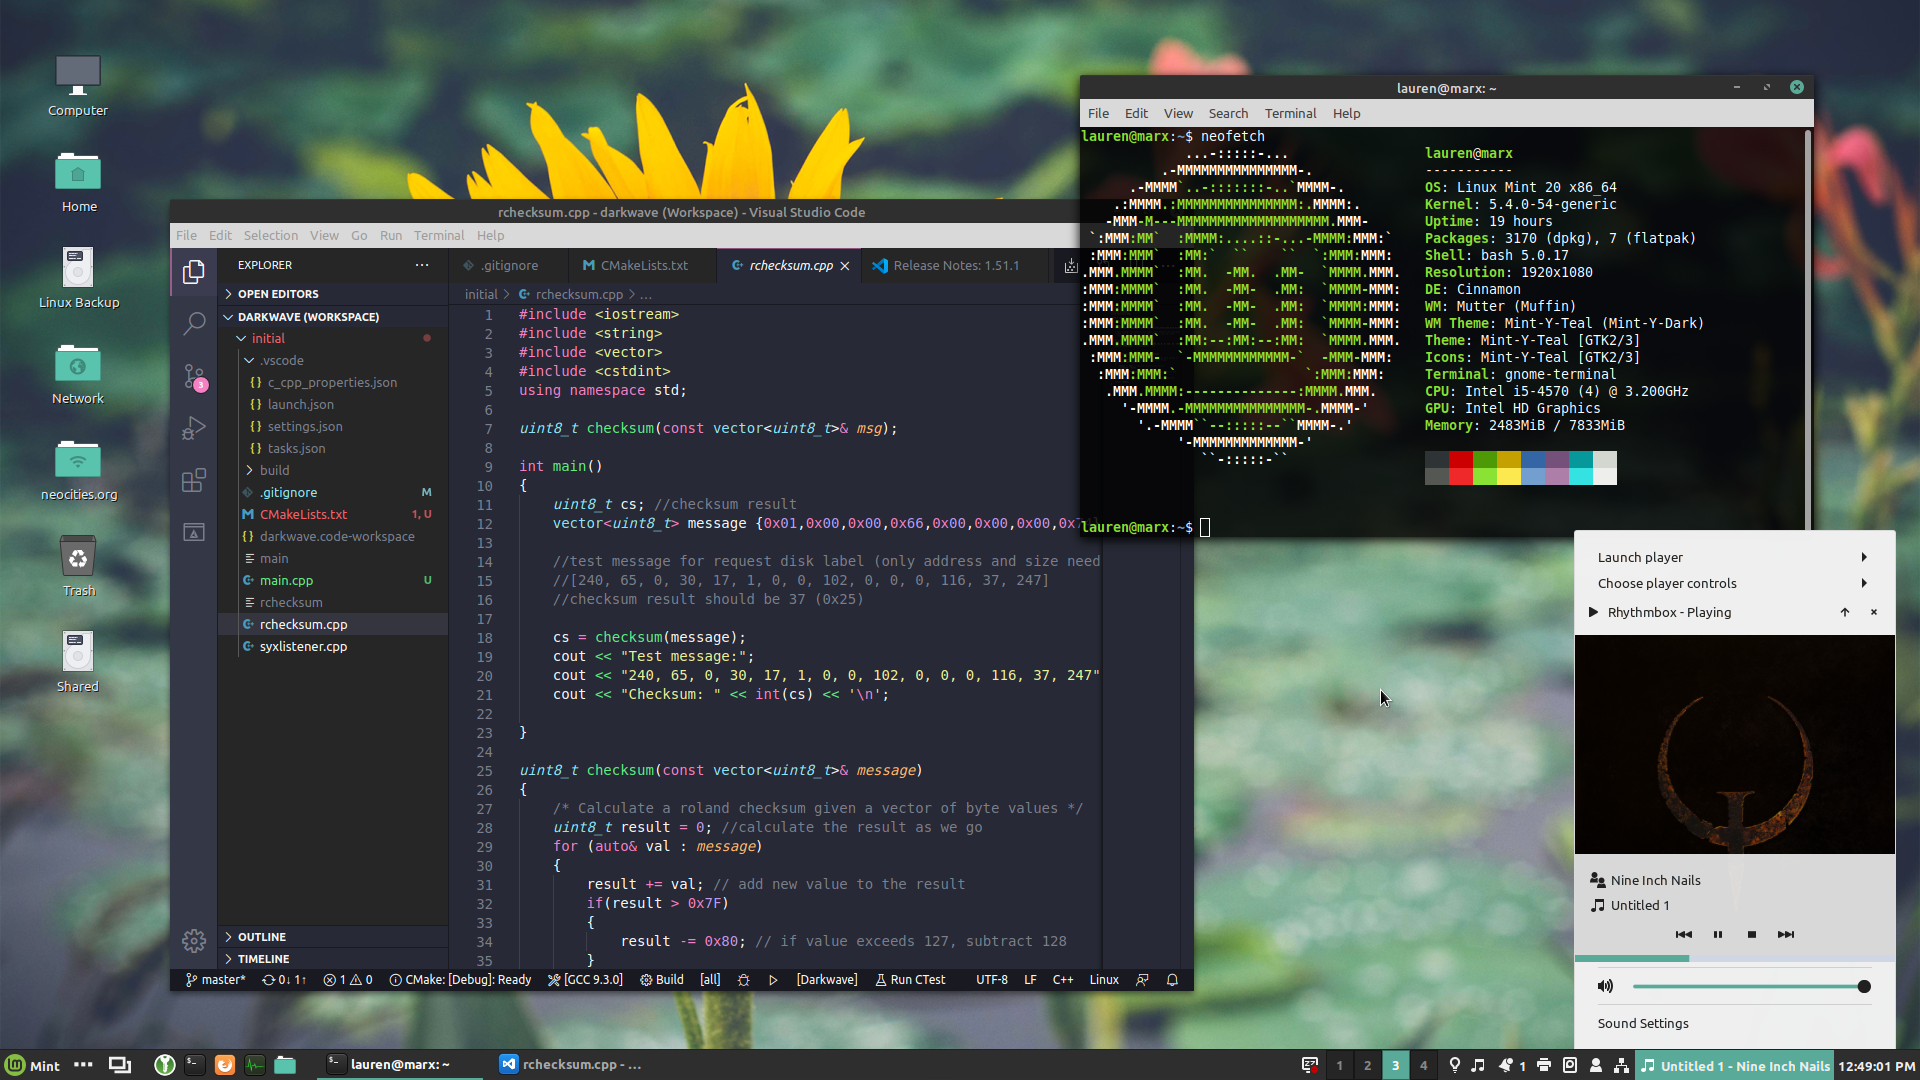Open the Extensions view icon
This screenshot has height=1080, width=1920.
click(x=194, y=480)
